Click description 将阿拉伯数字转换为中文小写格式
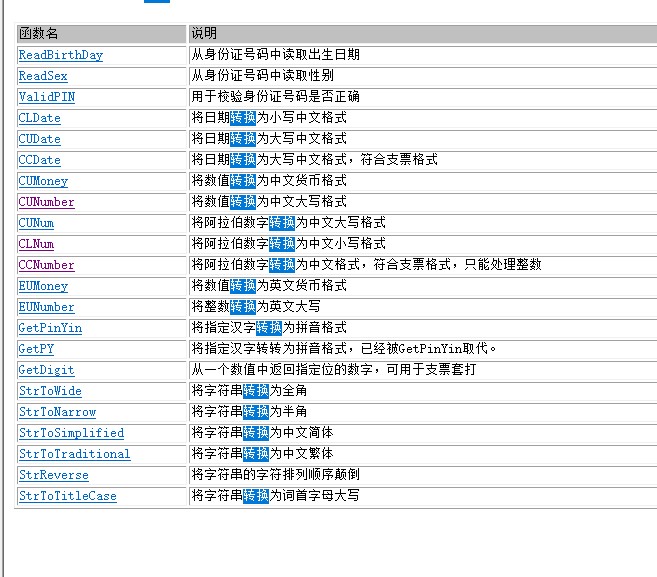The height and width of the screenshot is (577, 657). 289,243
